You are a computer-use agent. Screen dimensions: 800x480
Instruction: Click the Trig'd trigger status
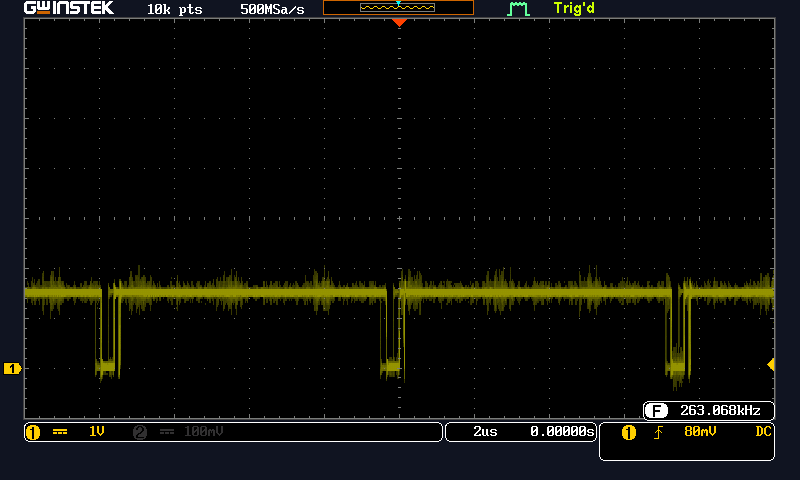coord(574,8)
